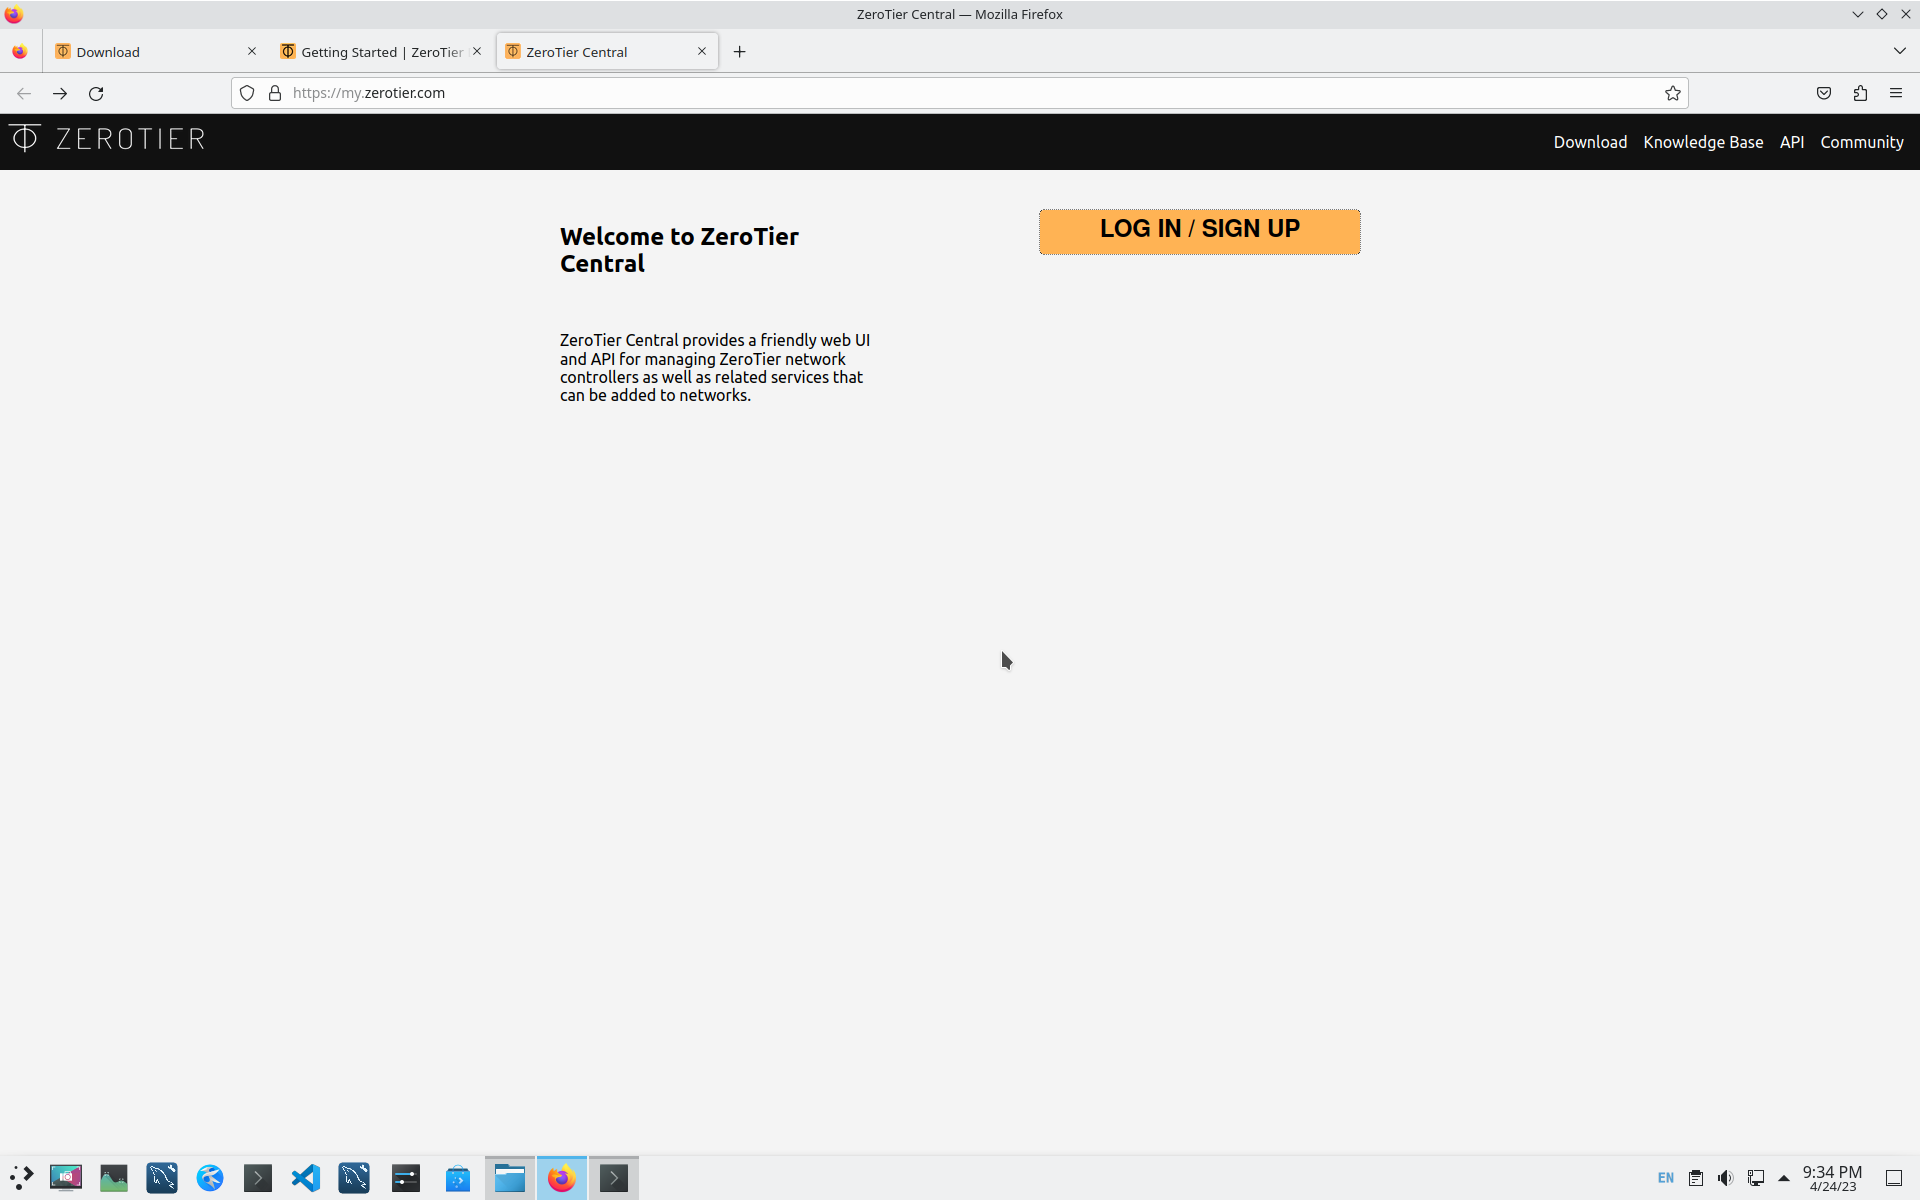This screenshot has width=1920, height=1200.
Task: Switch to Getting Started ZeroTier tab
Action: coord(380,52)
